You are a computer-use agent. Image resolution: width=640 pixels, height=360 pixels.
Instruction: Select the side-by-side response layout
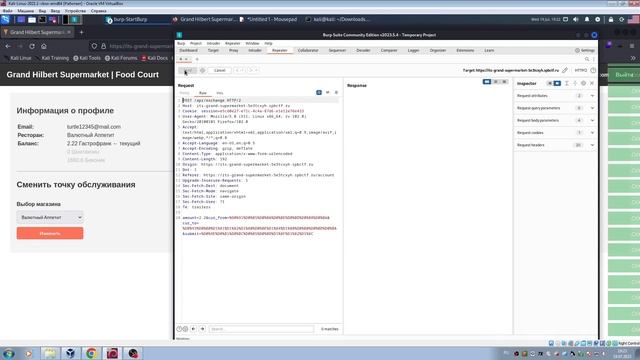coord(487,82)
